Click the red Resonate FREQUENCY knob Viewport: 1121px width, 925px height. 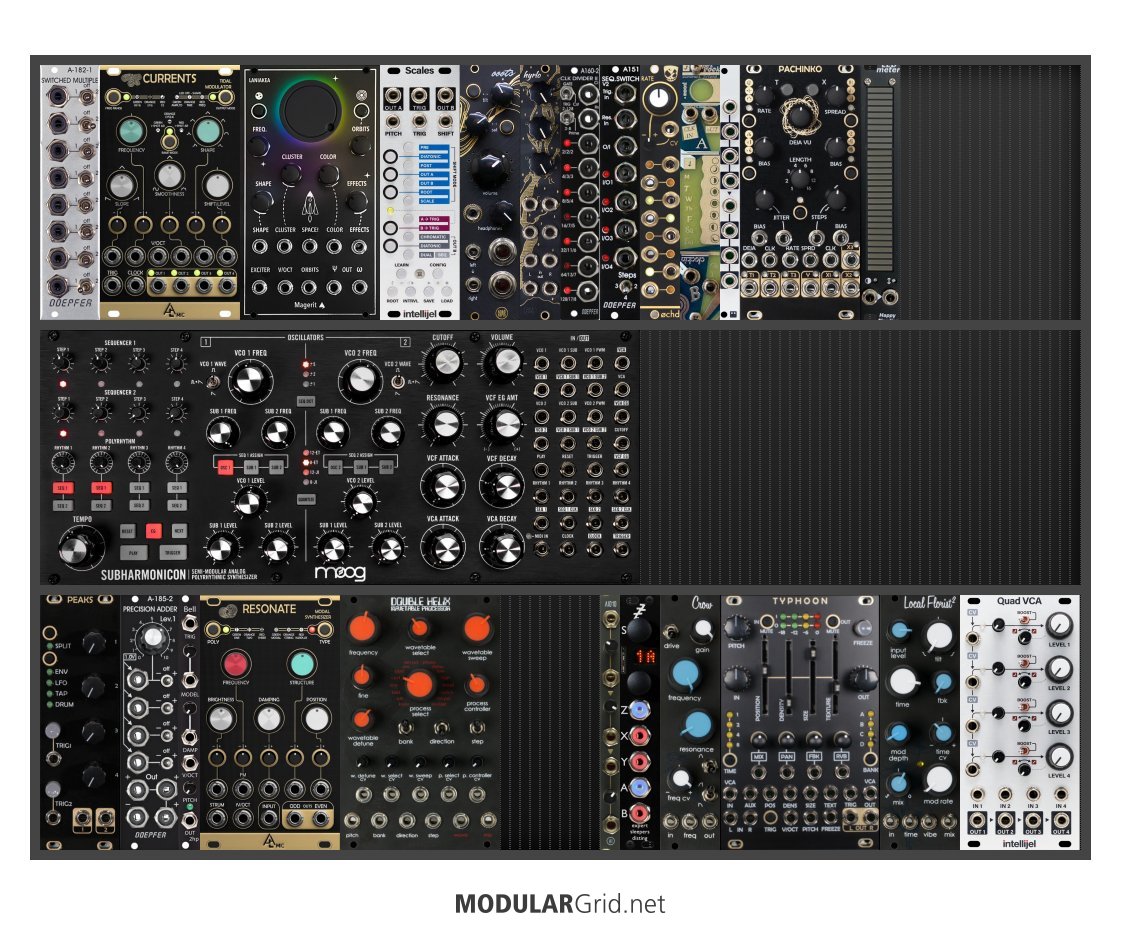click(235, 664)
